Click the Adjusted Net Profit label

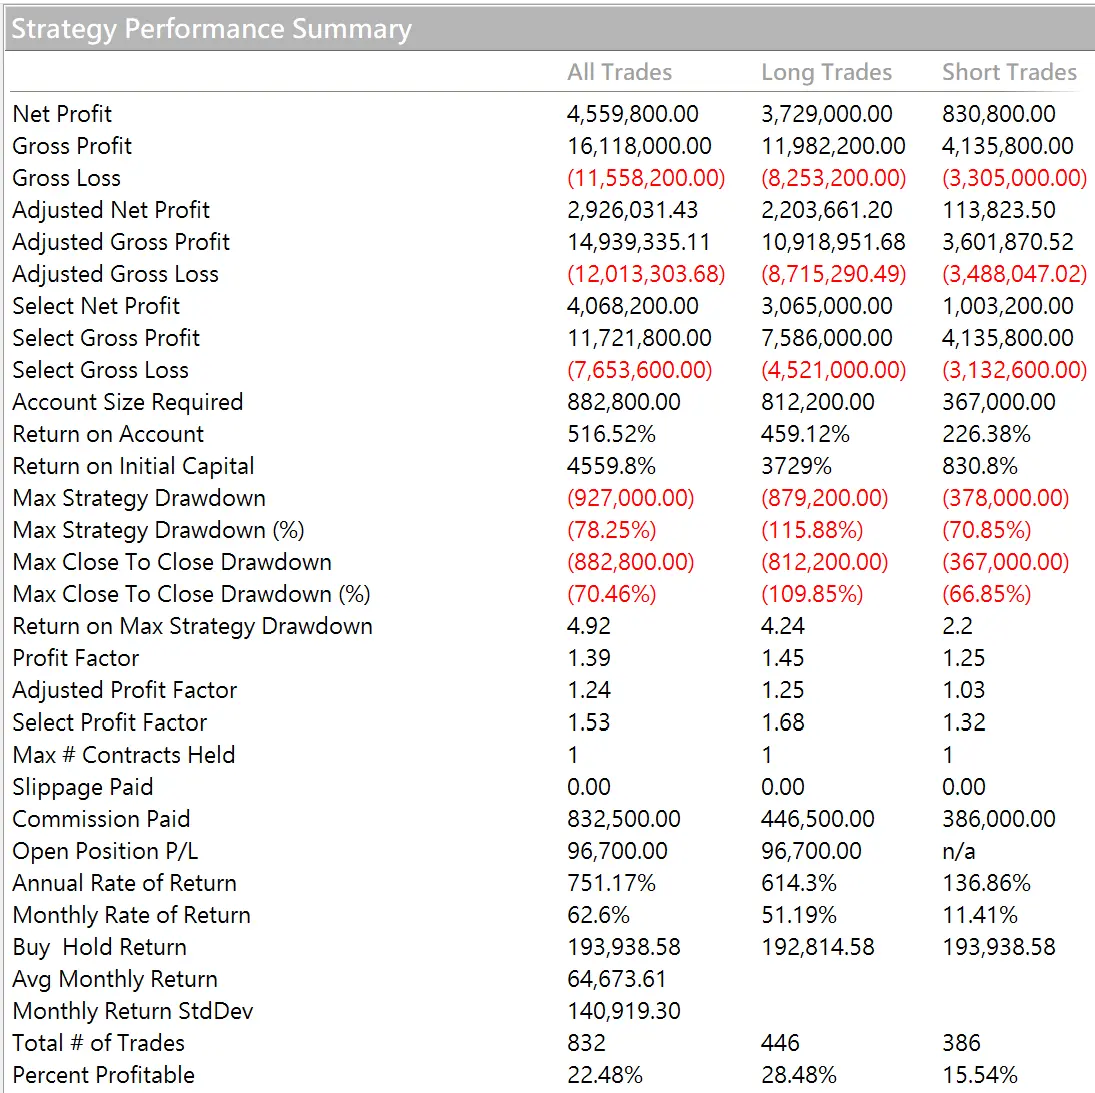click(x=111, y=210)
